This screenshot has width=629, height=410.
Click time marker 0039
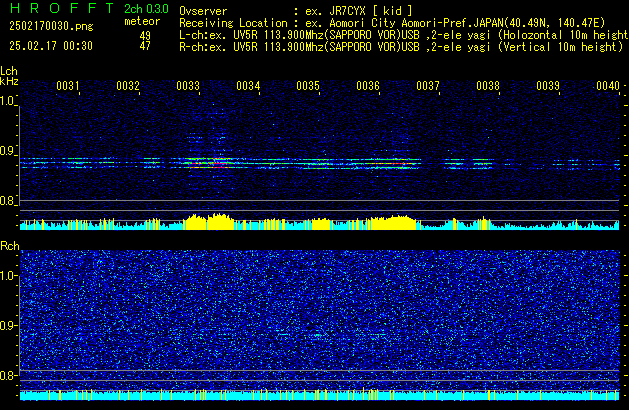click(x=548, y=86)
